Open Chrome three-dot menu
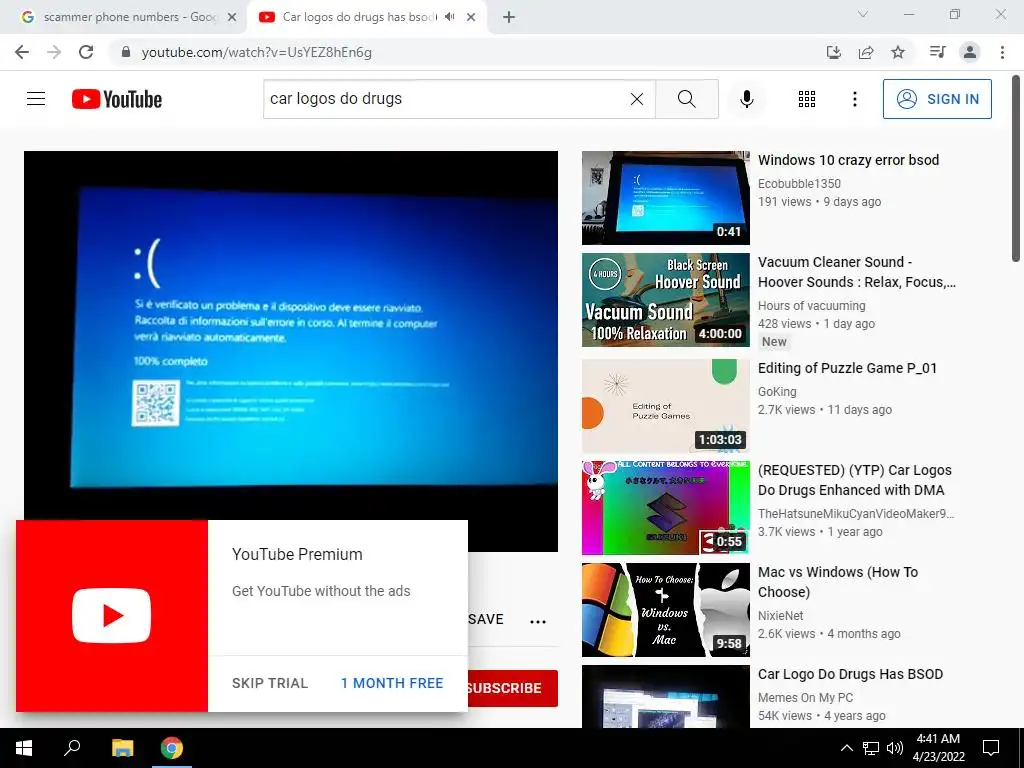The height and width of the screenshot is (768, 1024). pos(1002,52)
